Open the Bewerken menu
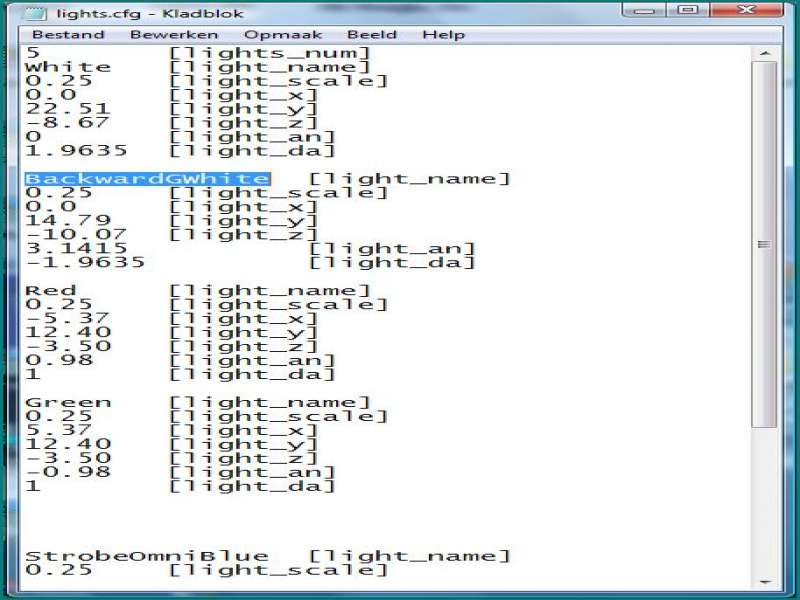 (174, 35)
